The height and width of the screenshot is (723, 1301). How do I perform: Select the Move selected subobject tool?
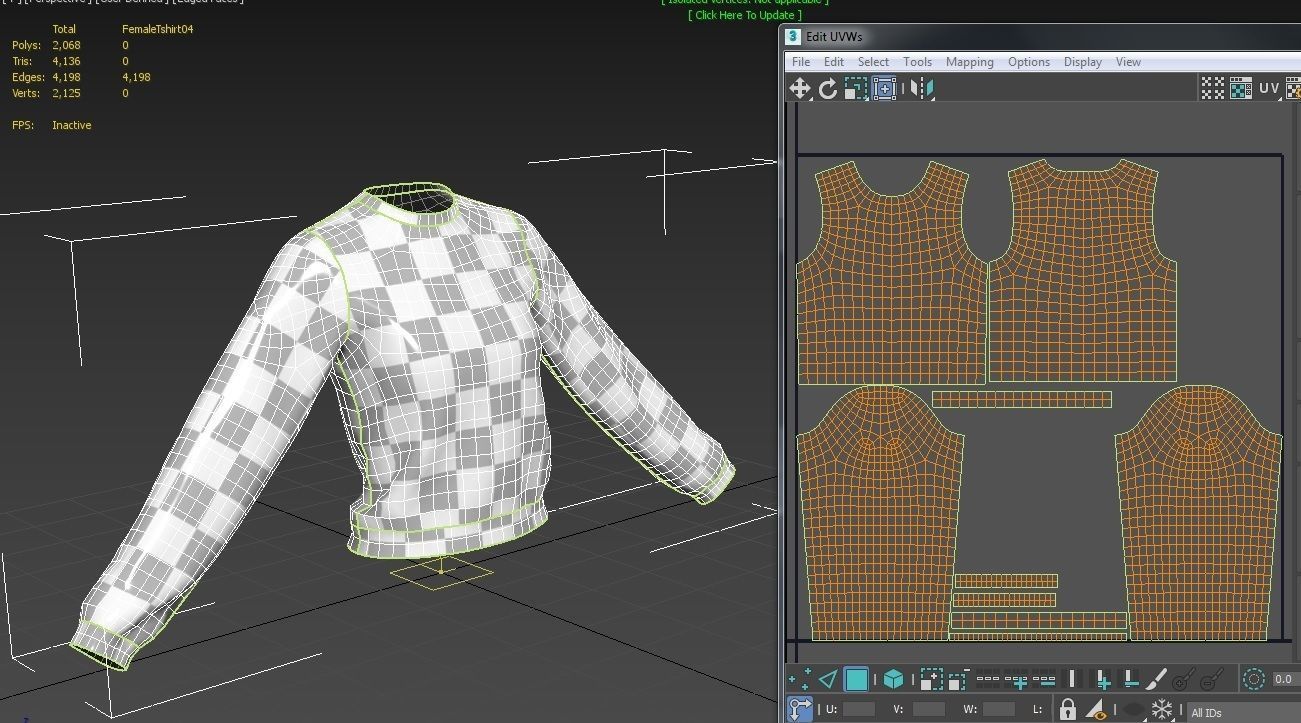[800, 88]
